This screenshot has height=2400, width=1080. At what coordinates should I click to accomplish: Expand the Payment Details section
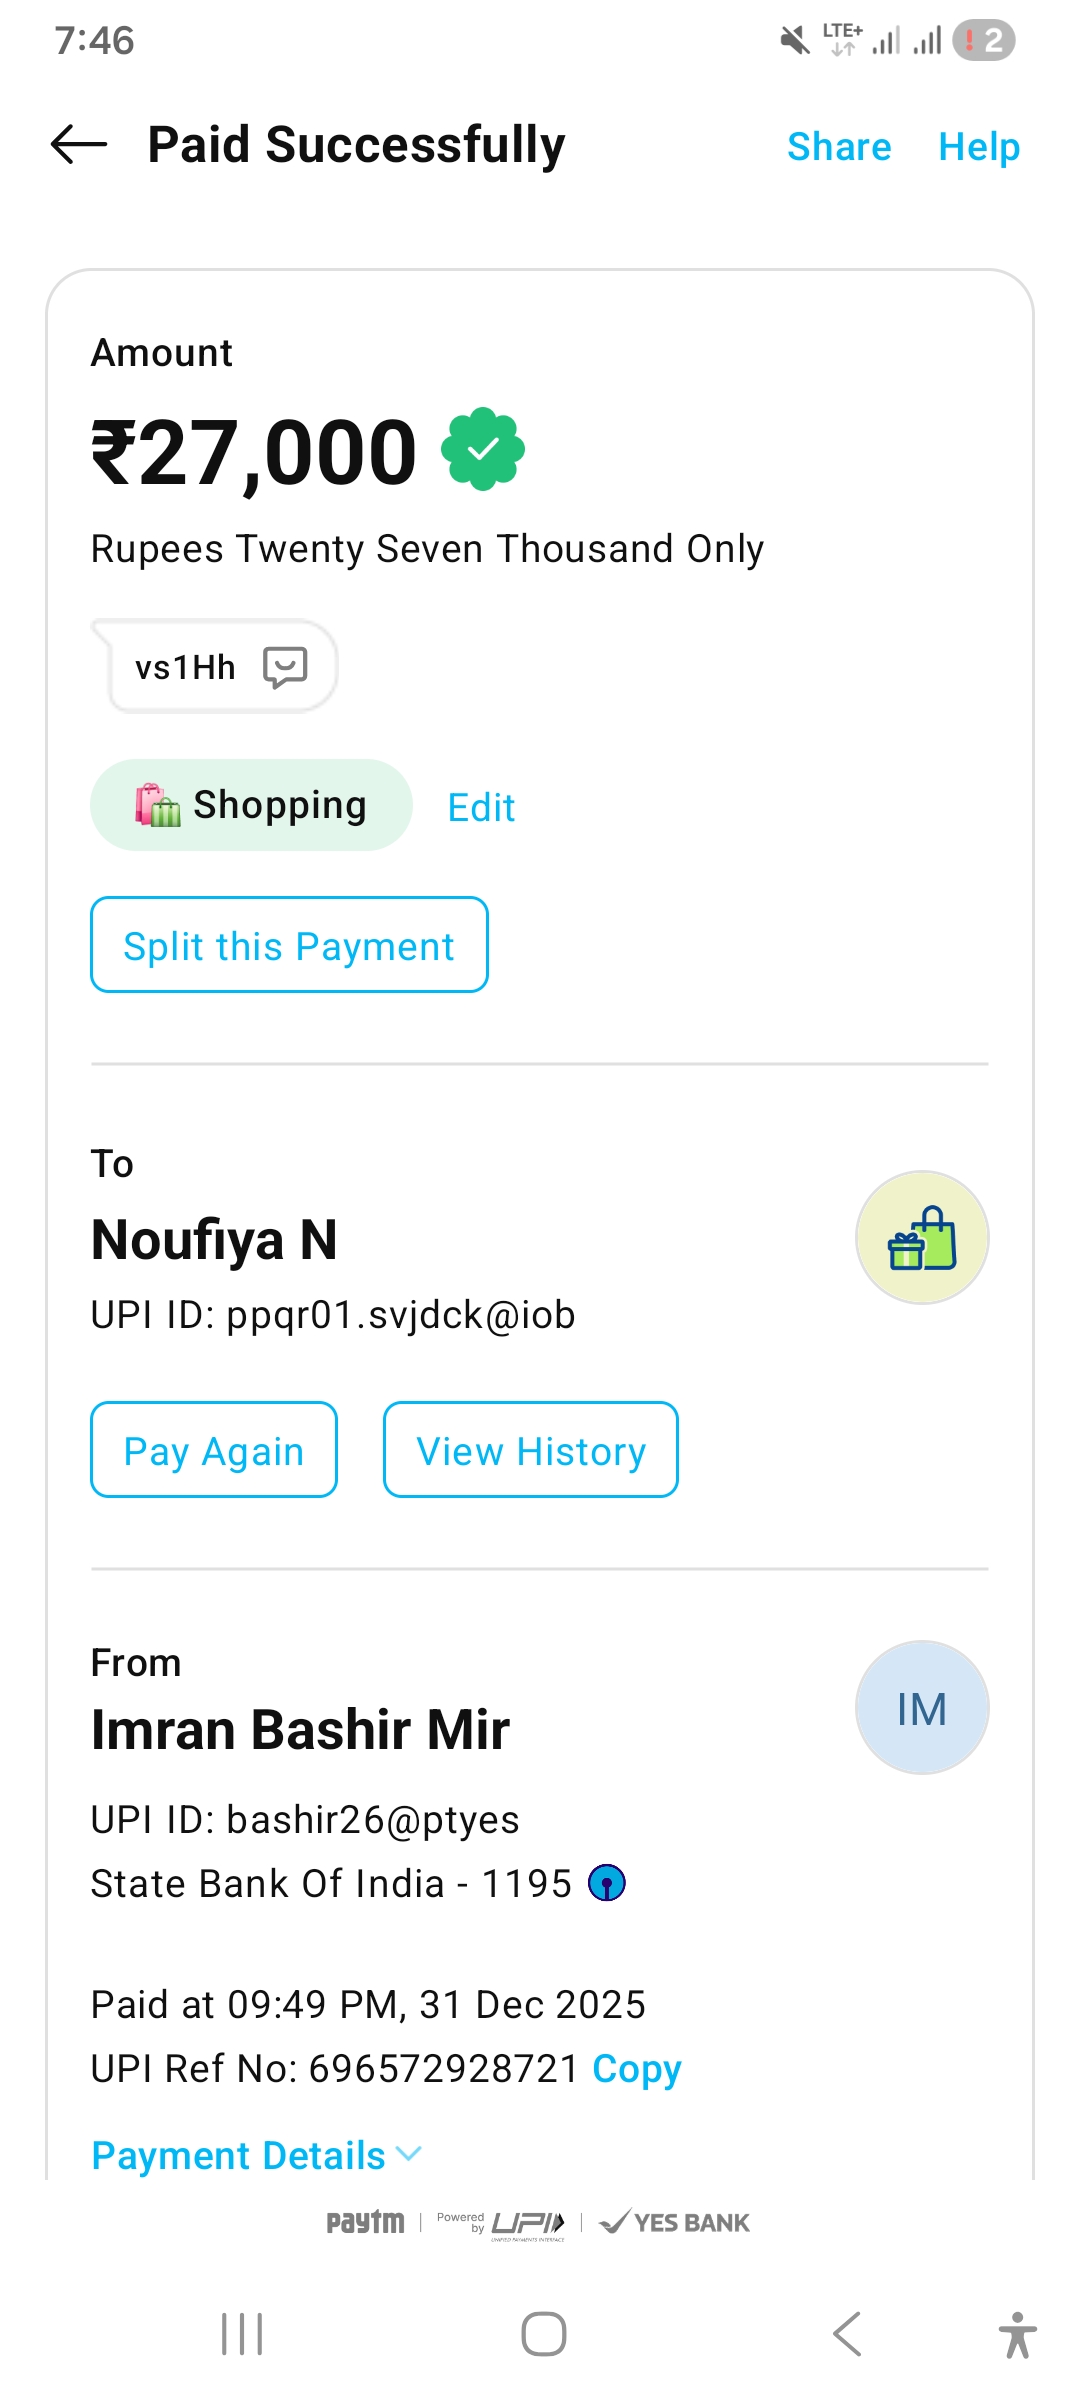239,2156
